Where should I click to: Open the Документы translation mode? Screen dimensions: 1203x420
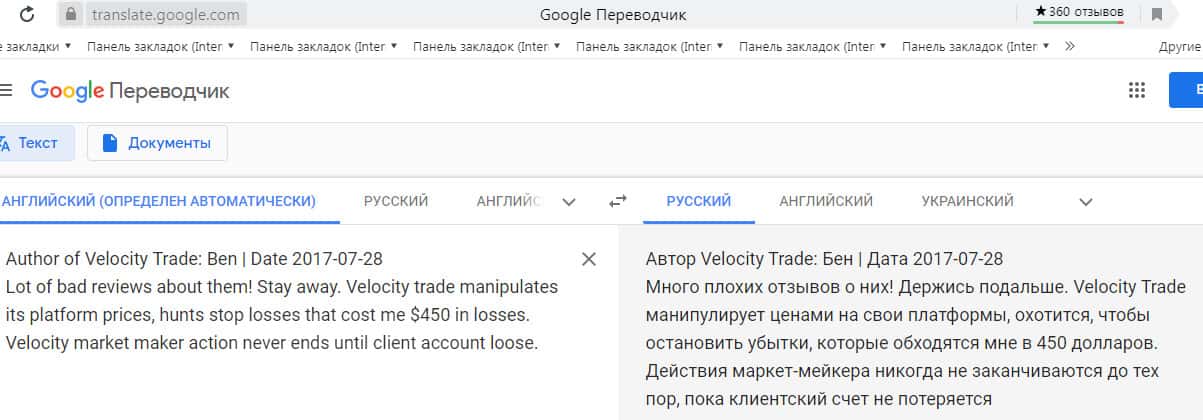[157, 143]
